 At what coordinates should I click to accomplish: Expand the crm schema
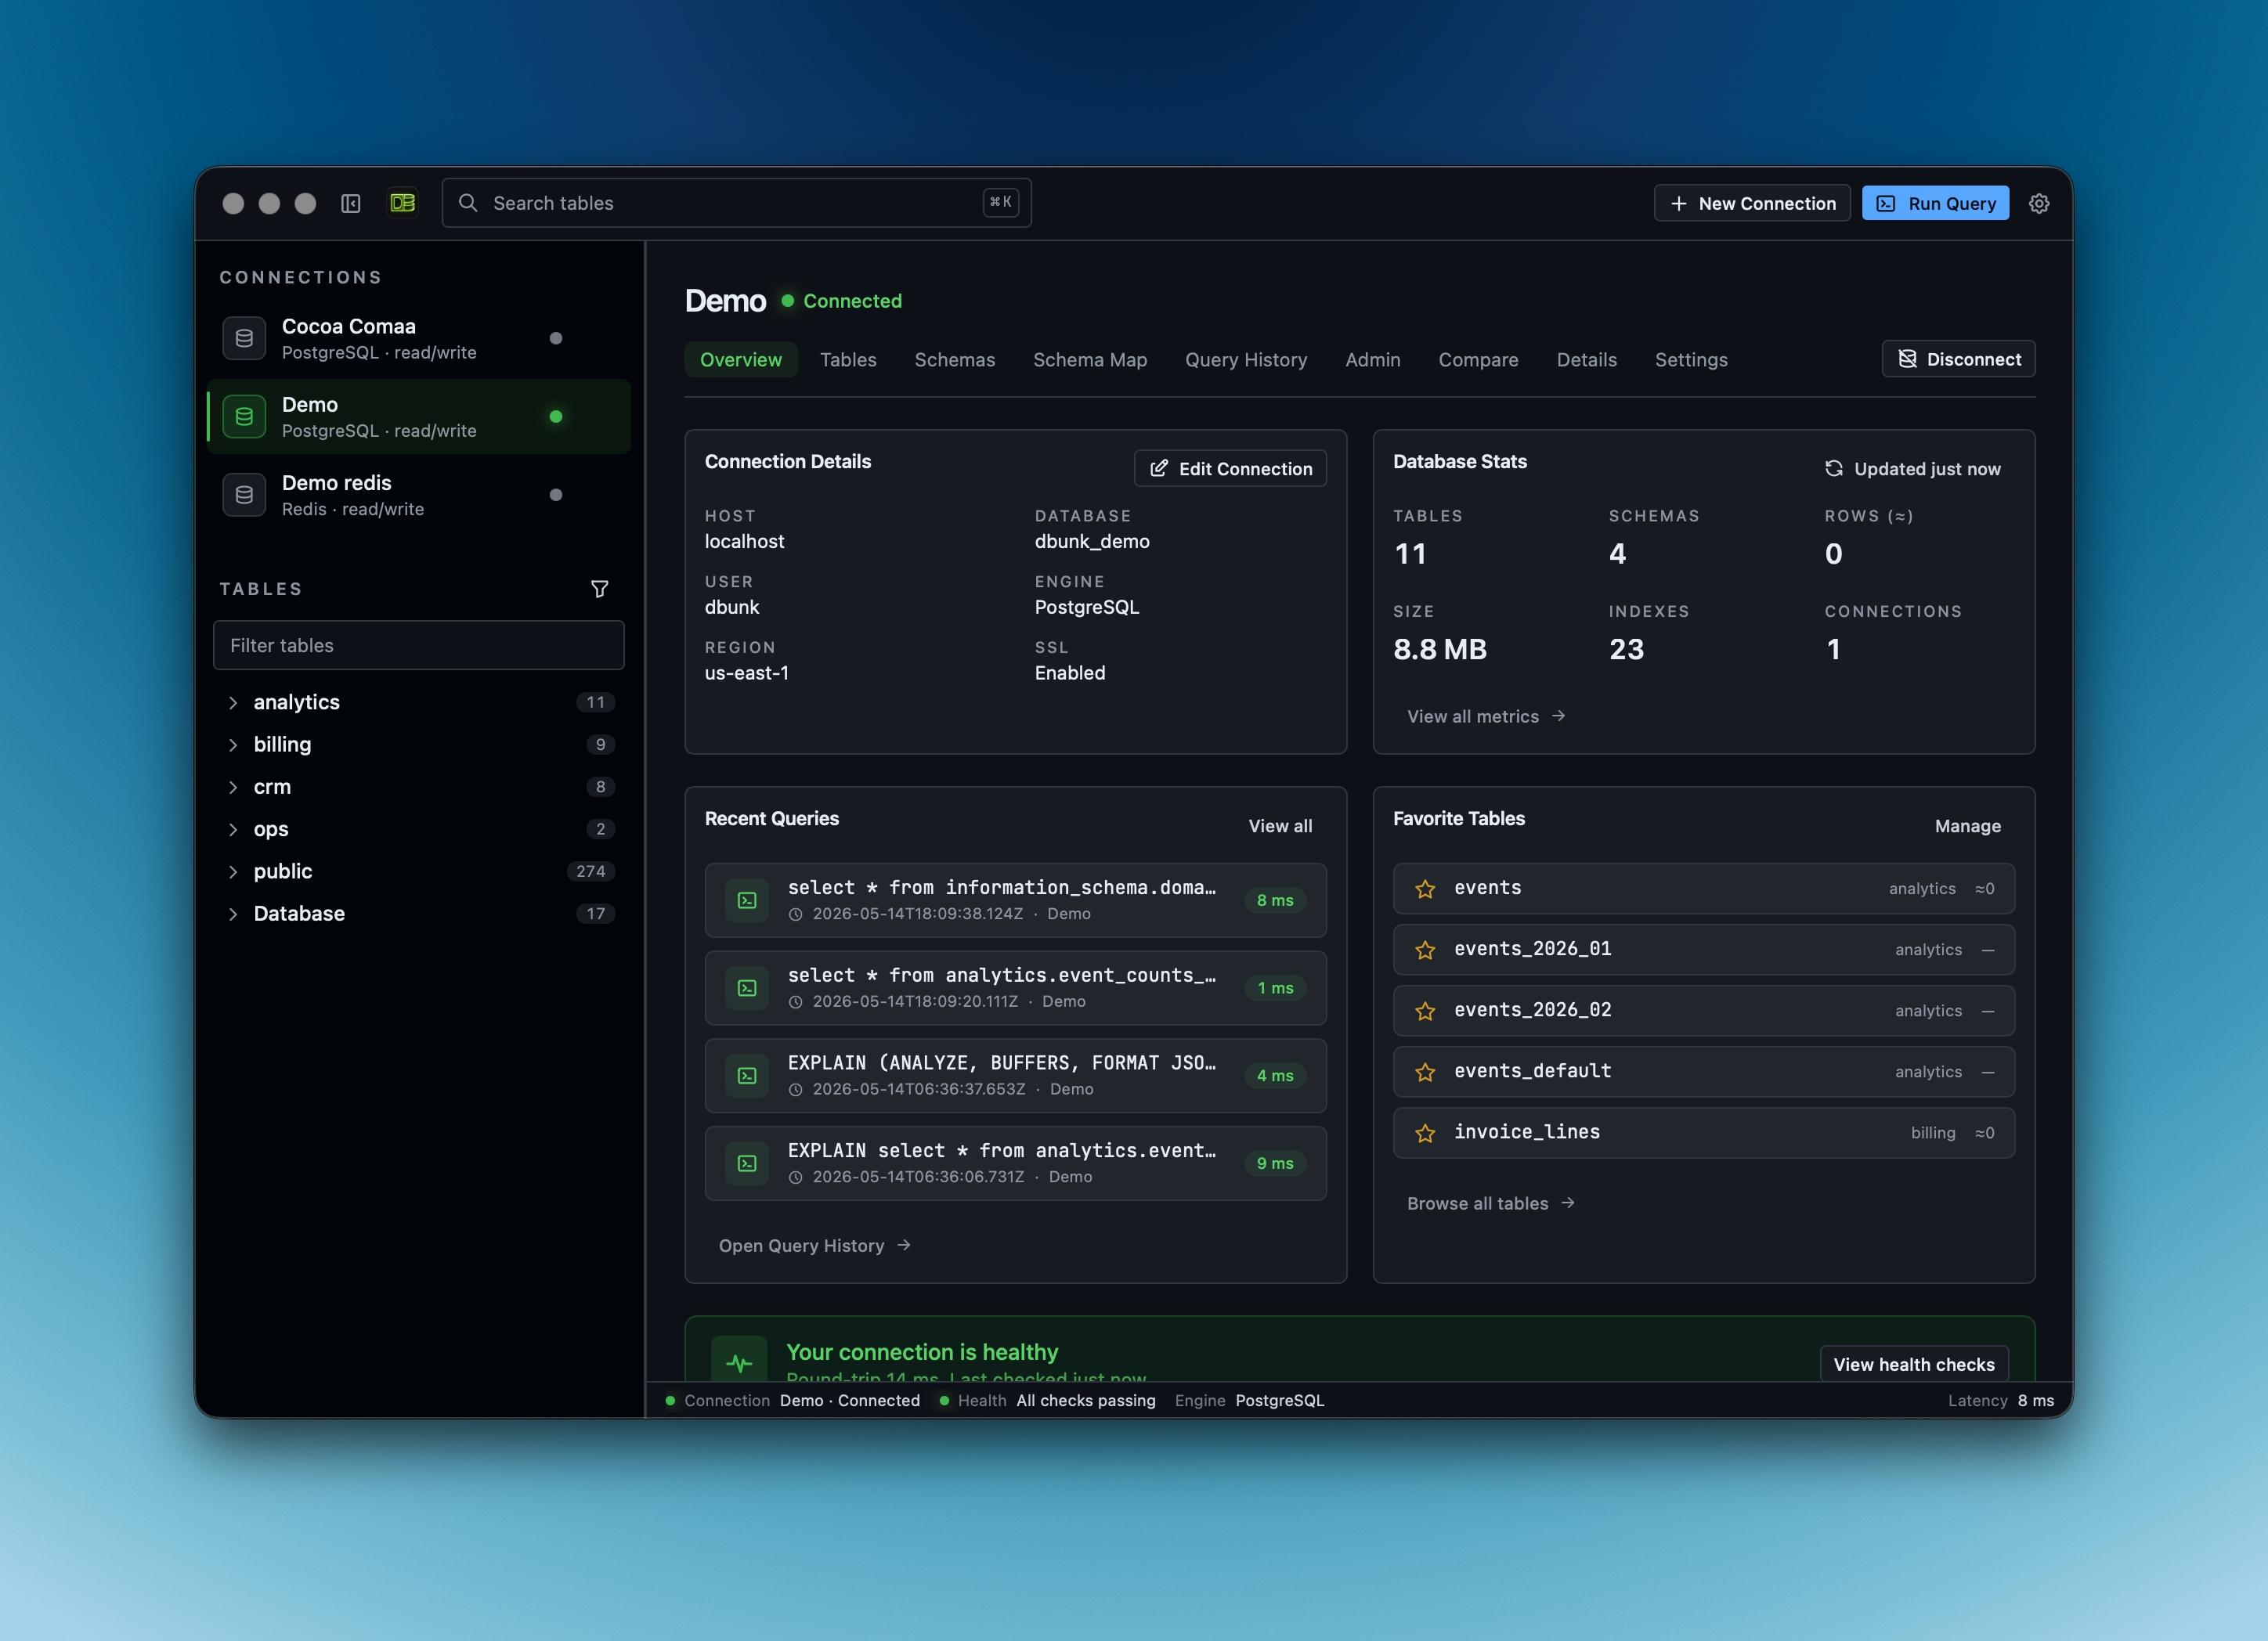tap(233, 787)
